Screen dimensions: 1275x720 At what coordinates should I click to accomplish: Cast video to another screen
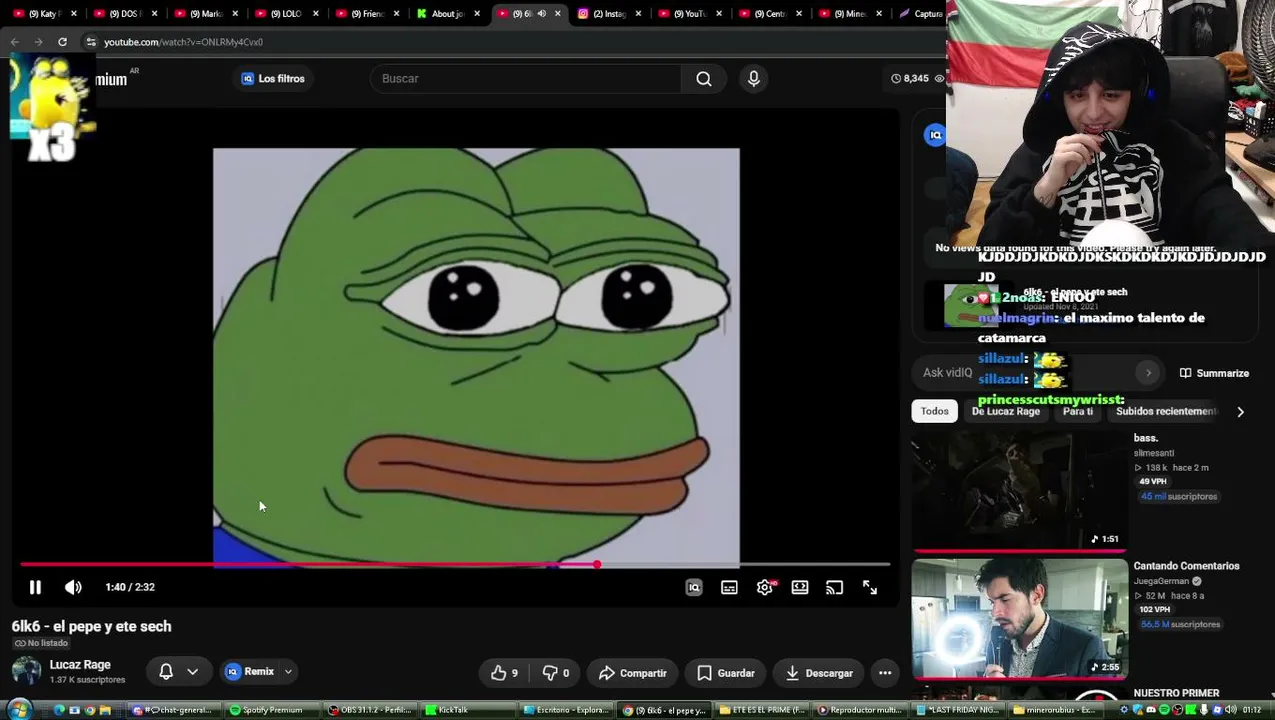835,588
